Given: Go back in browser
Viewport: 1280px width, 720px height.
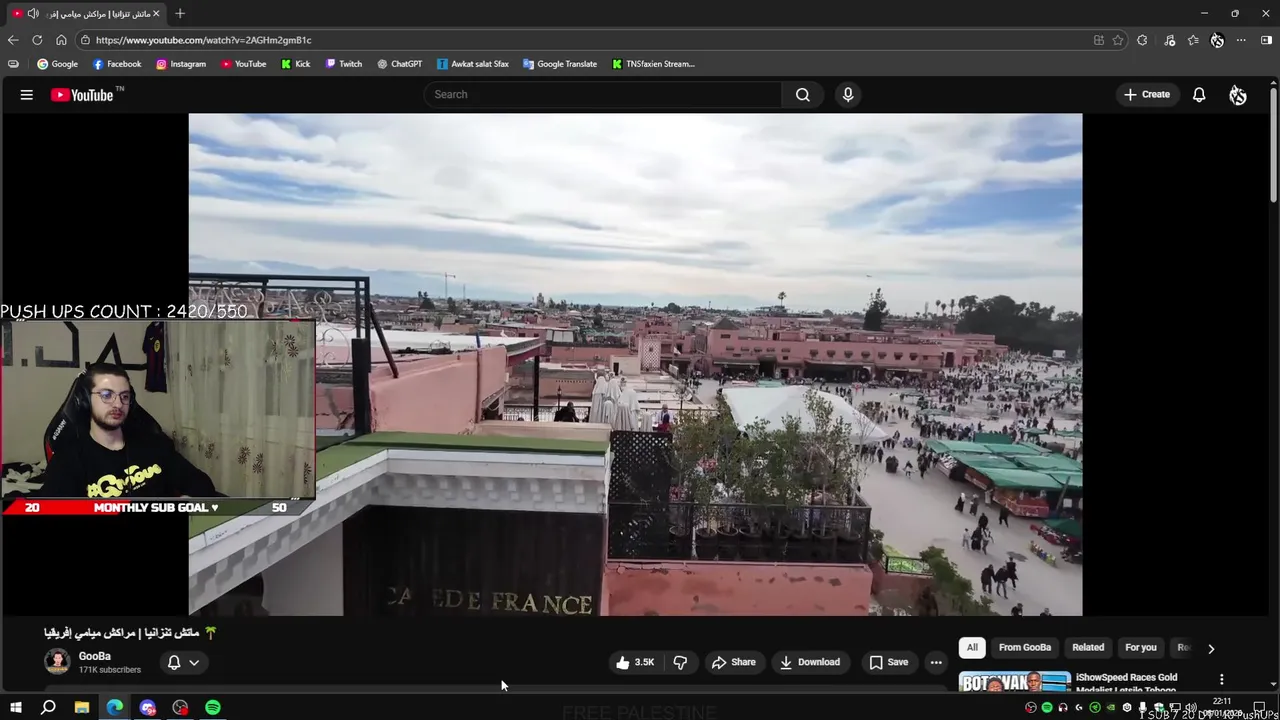Looking at the screenshot, I should (13, 40).
